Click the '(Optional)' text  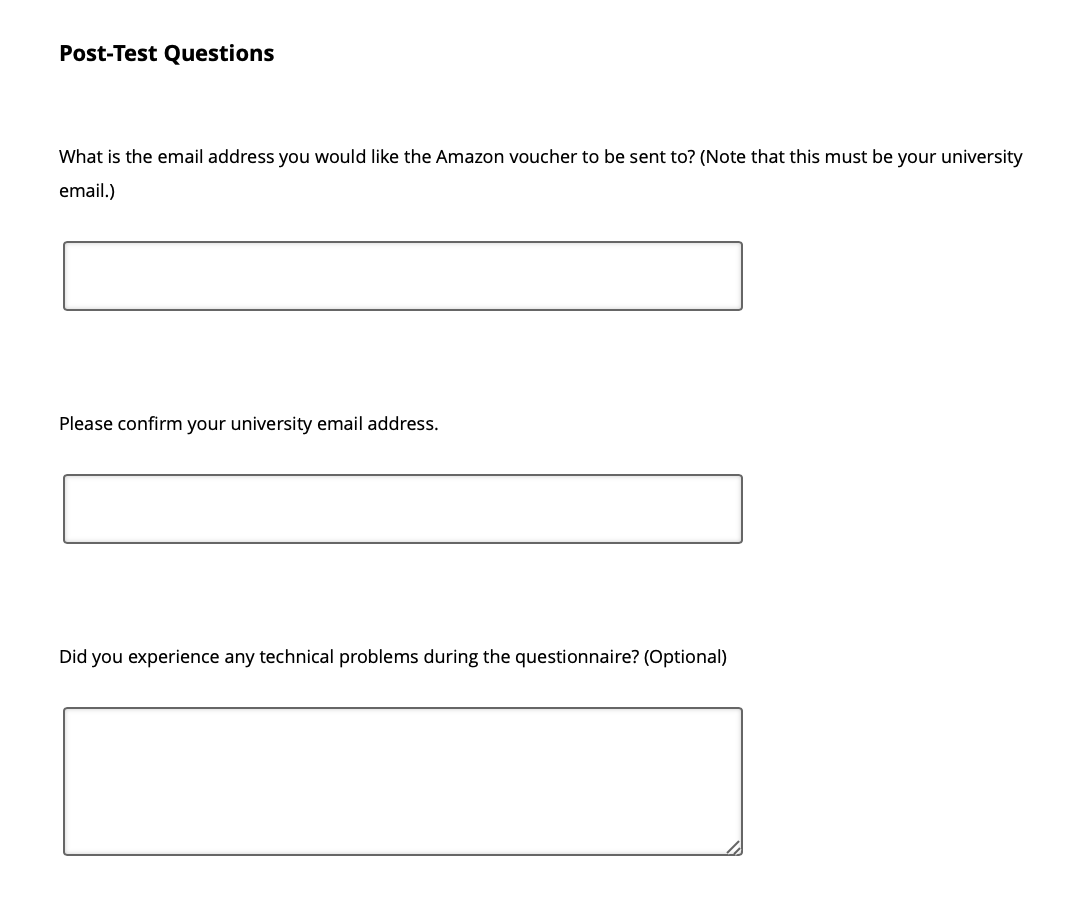tap(686, 657)
